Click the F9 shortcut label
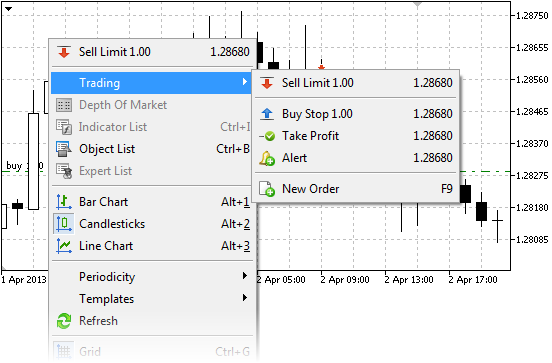The width and height of the screenshot is (552, 363). tap(447, 189)
